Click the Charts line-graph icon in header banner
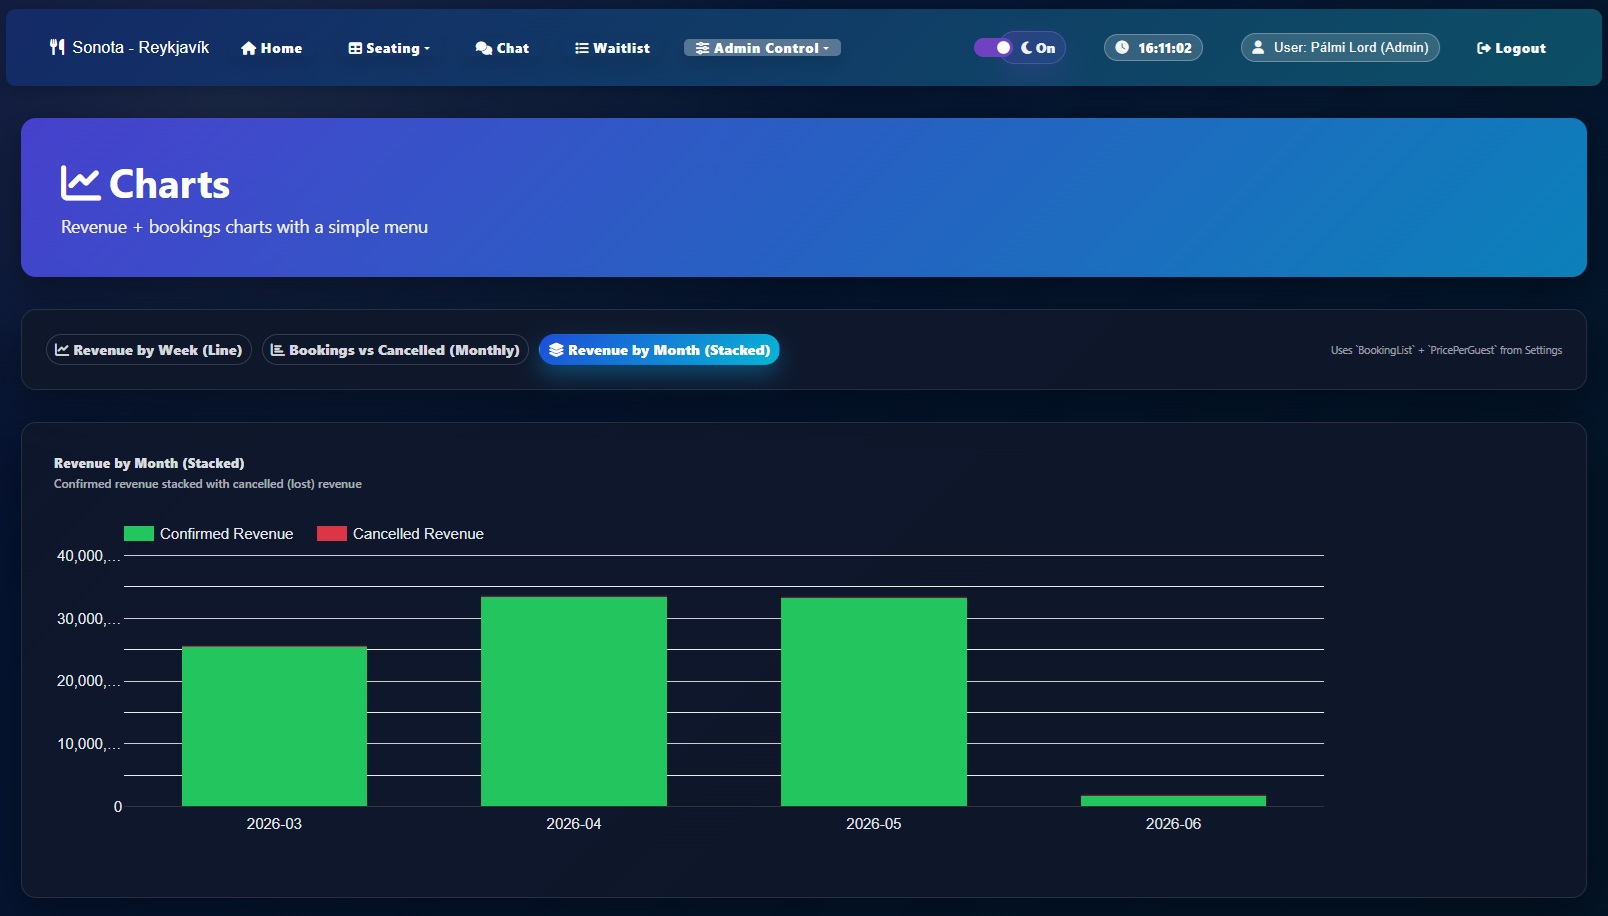 coord(80,183)
